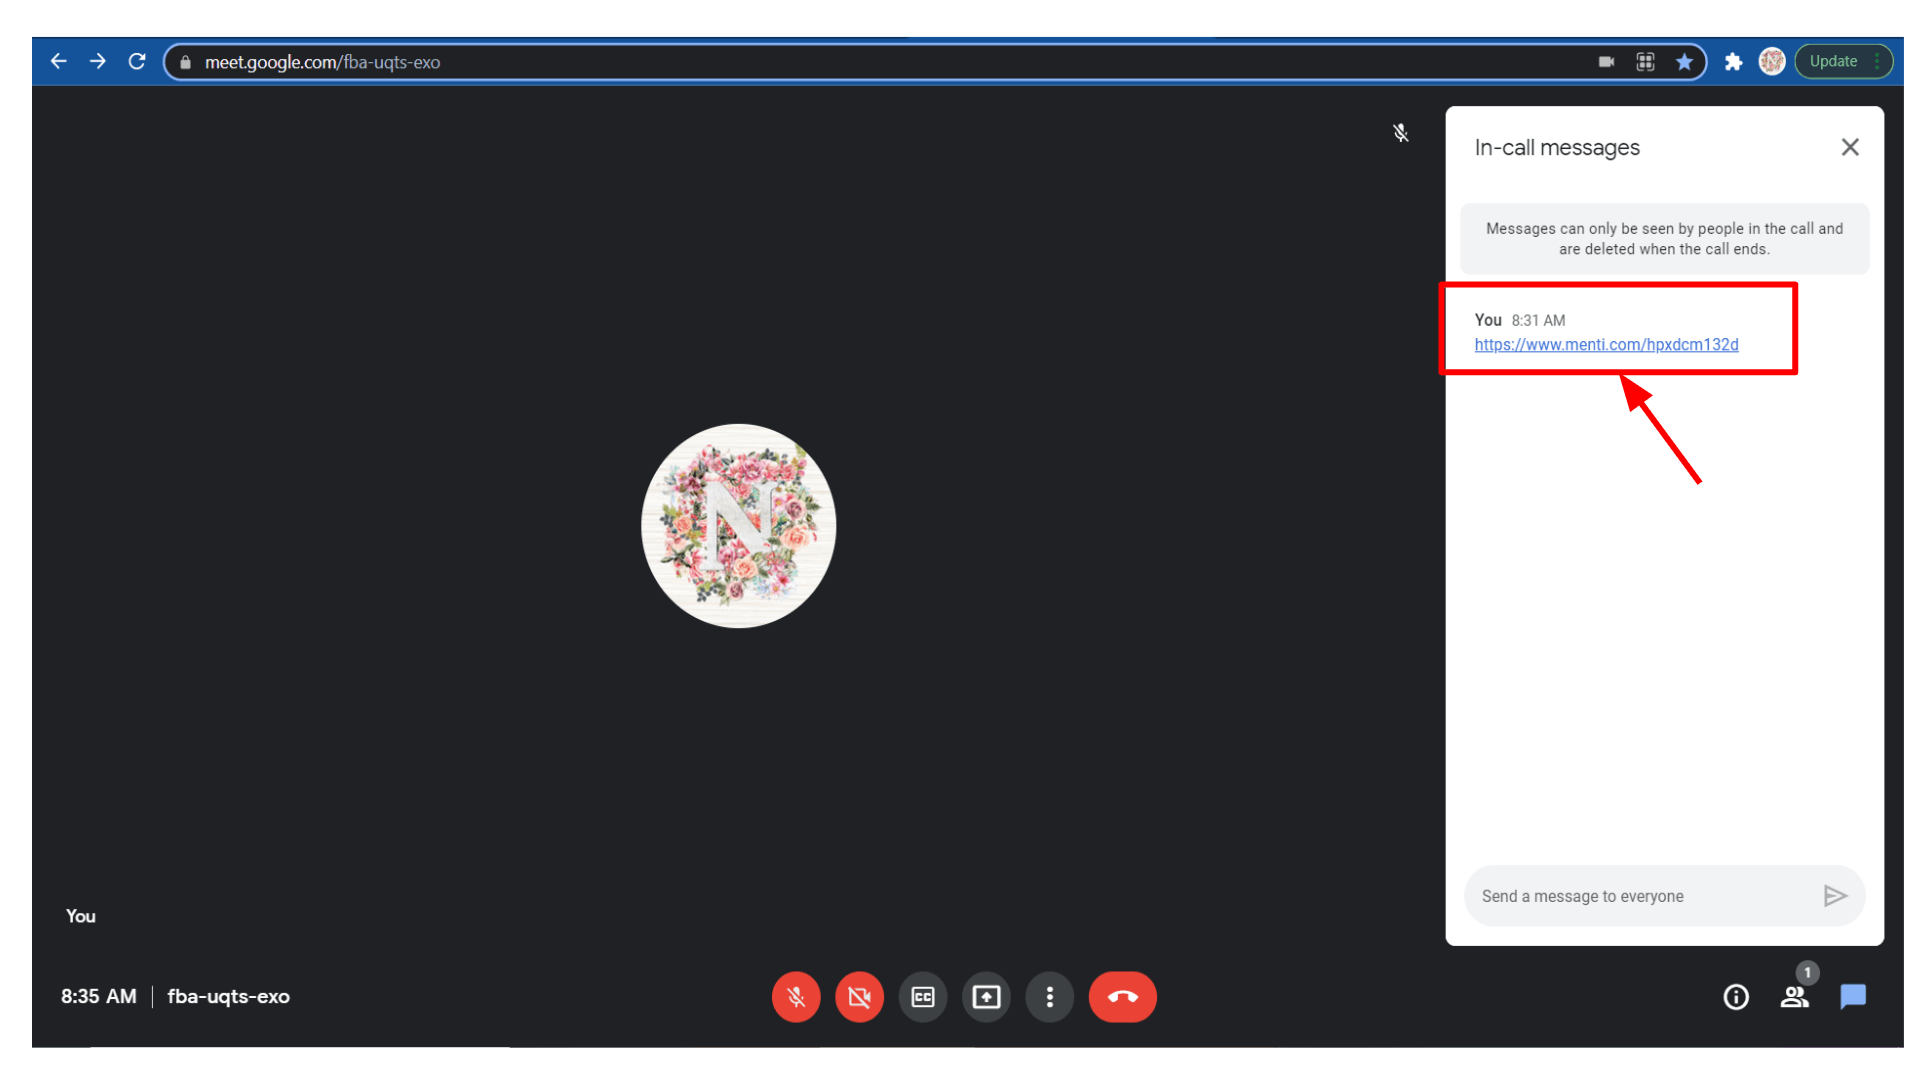The height and width of the screenshot is (1080, 1920).
Task: Click the profile avatar tile with N
Action: (x=738, y=526)
